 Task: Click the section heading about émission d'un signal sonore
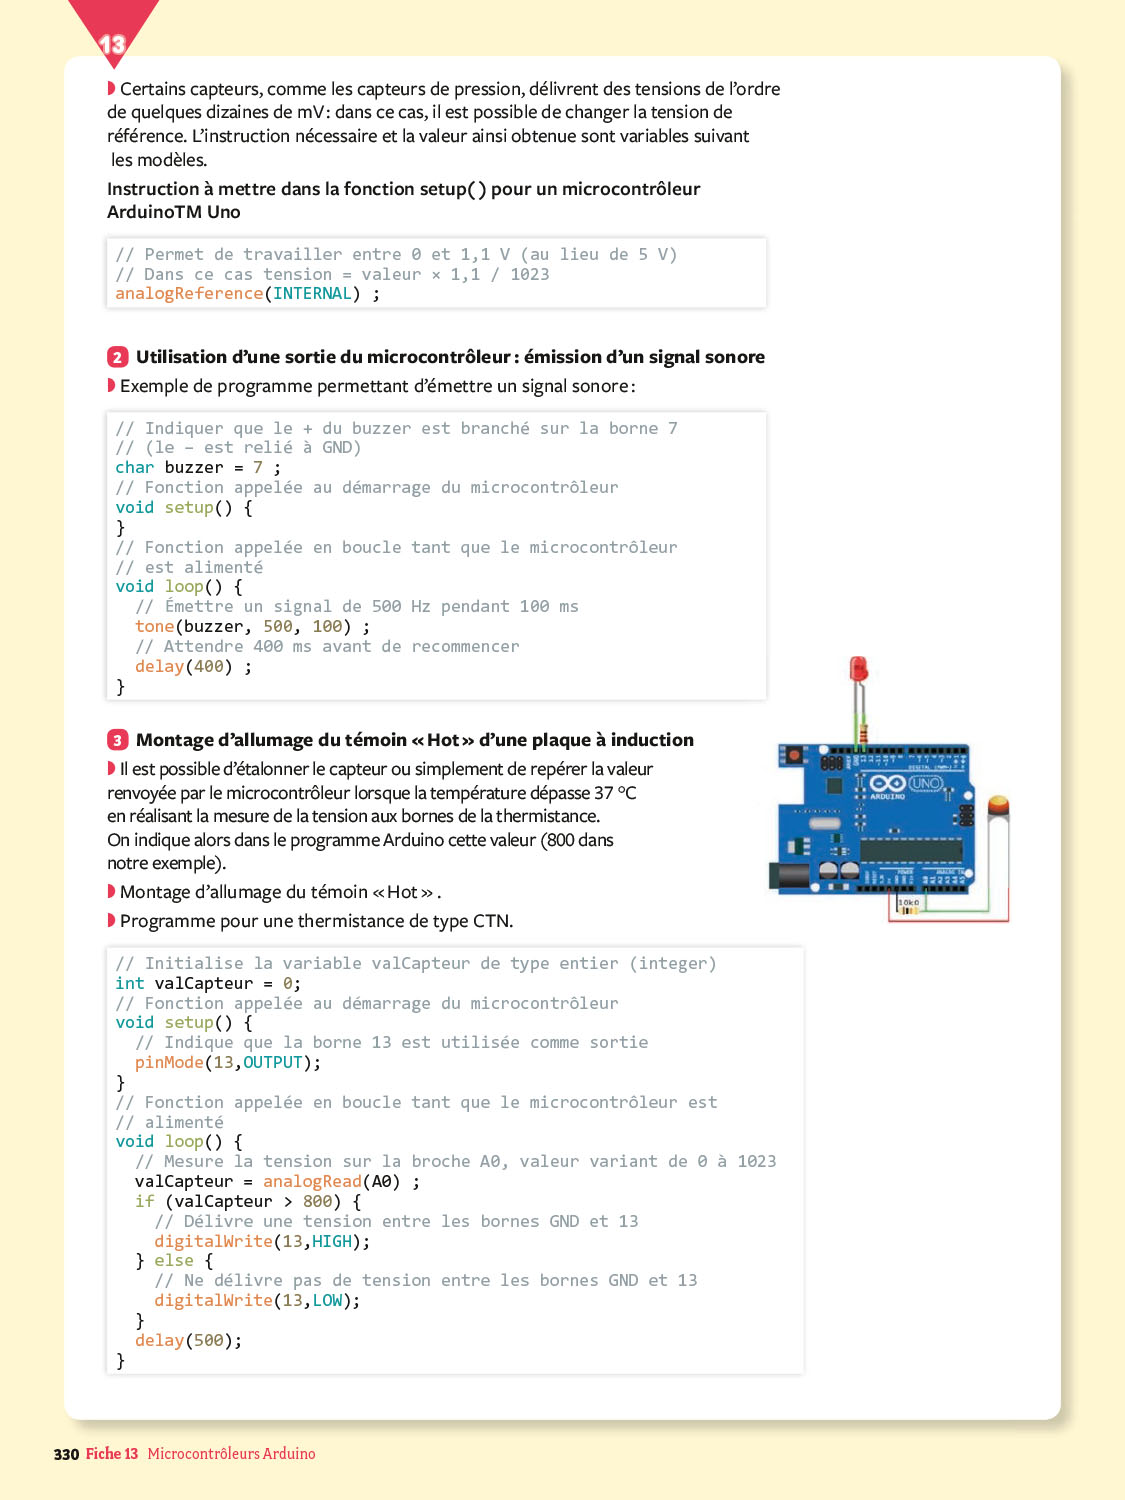click(x=450, y=357)
